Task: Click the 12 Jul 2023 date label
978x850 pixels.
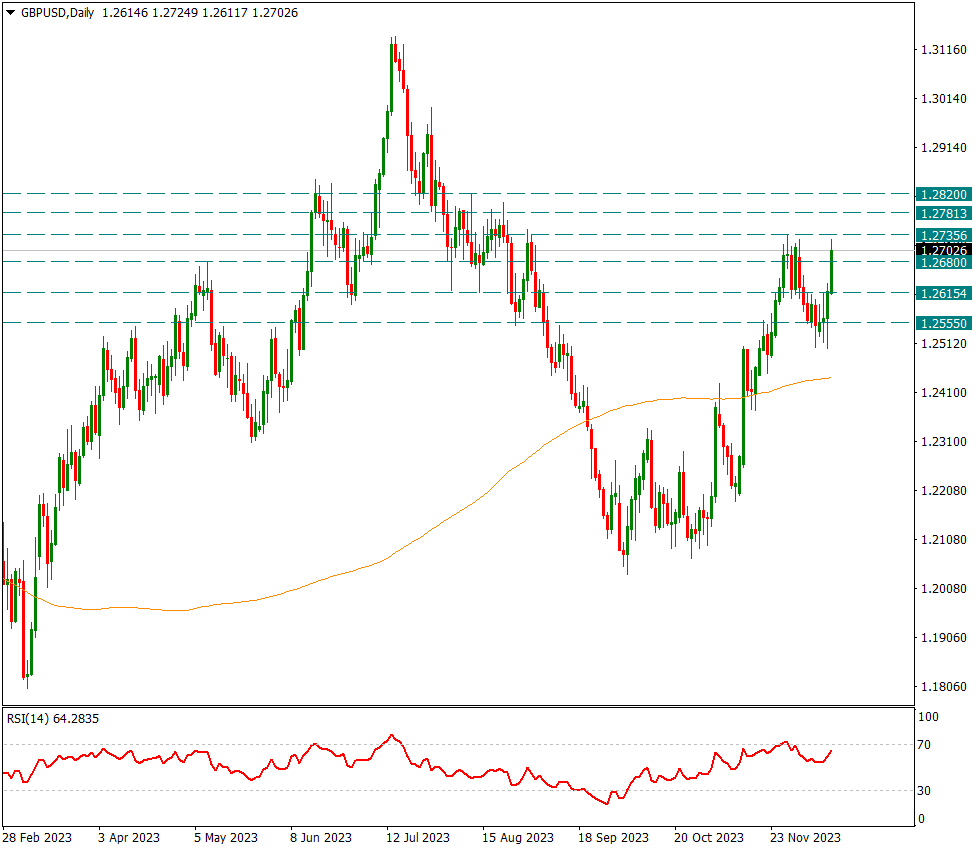Action: click(418, 838)
